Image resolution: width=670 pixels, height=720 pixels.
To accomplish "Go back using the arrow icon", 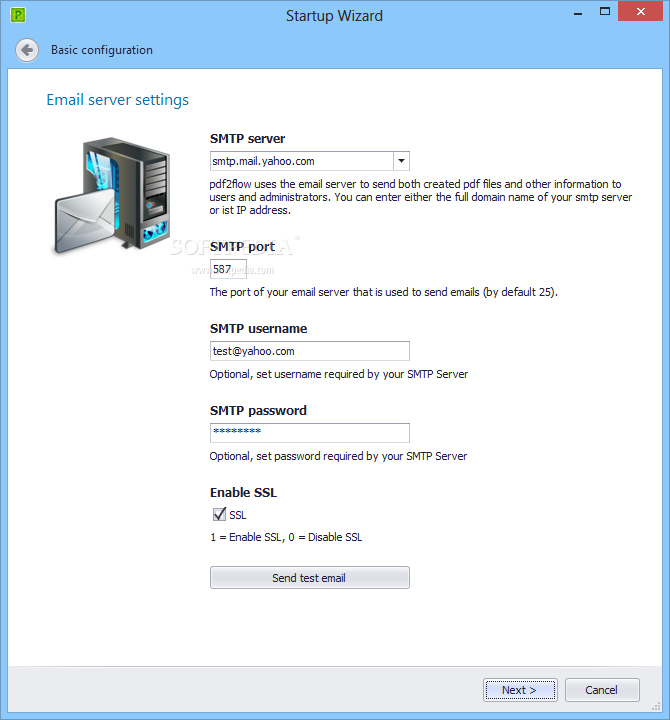I will pyautogui.click(x=27, y=50).
